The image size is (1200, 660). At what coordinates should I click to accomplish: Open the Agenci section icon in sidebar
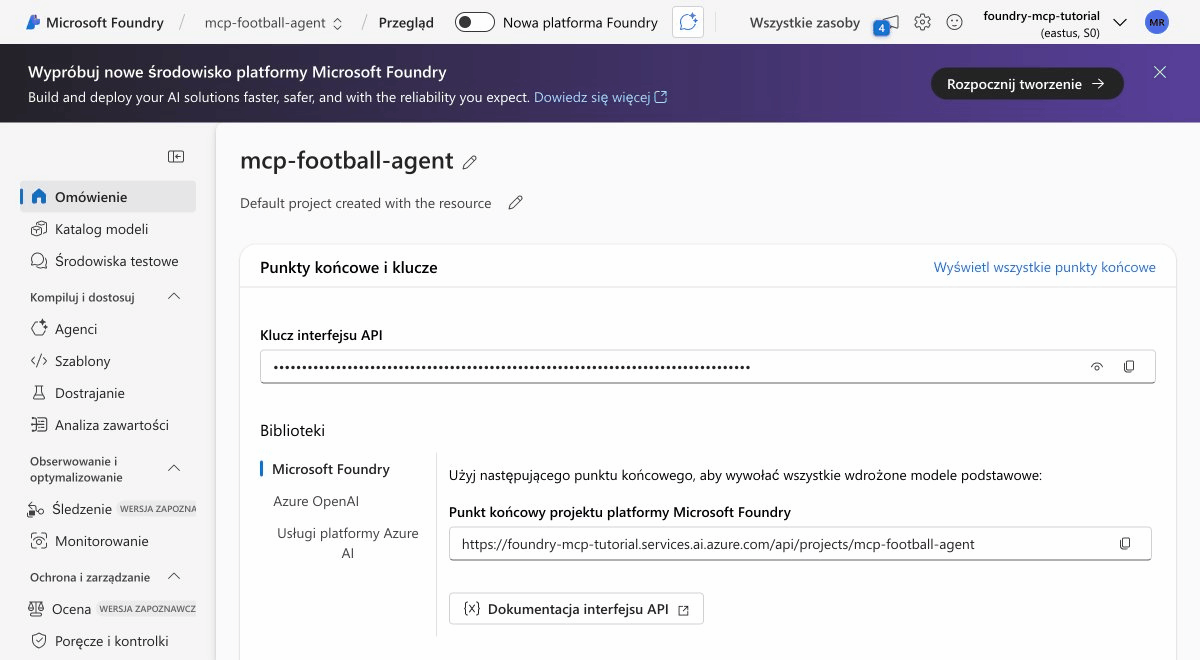(x=37, y=328)
